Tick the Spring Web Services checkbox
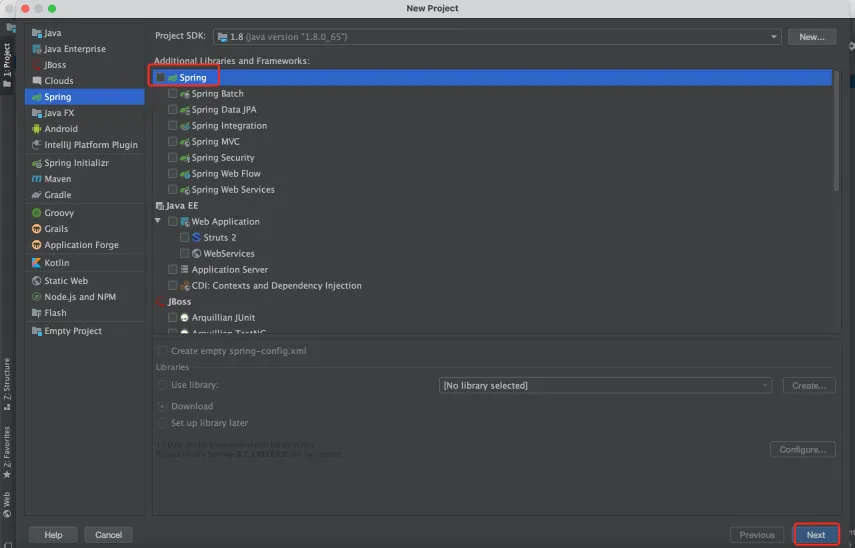Screen dimensions: 855x548 pos(172,190)
